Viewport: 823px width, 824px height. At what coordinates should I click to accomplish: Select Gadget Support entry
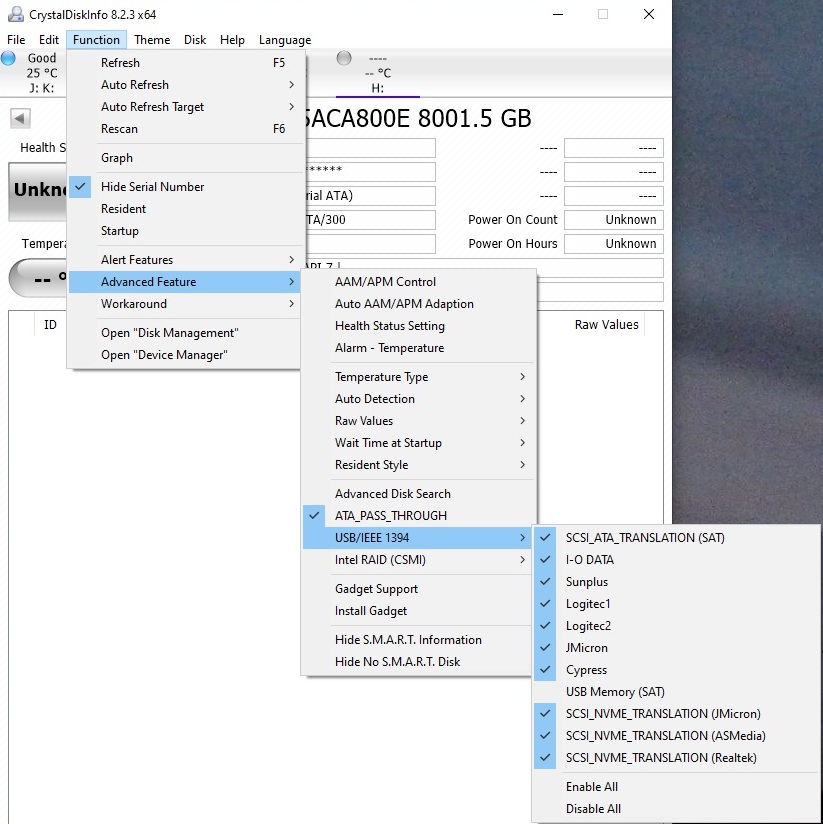(x=419, y=589)
